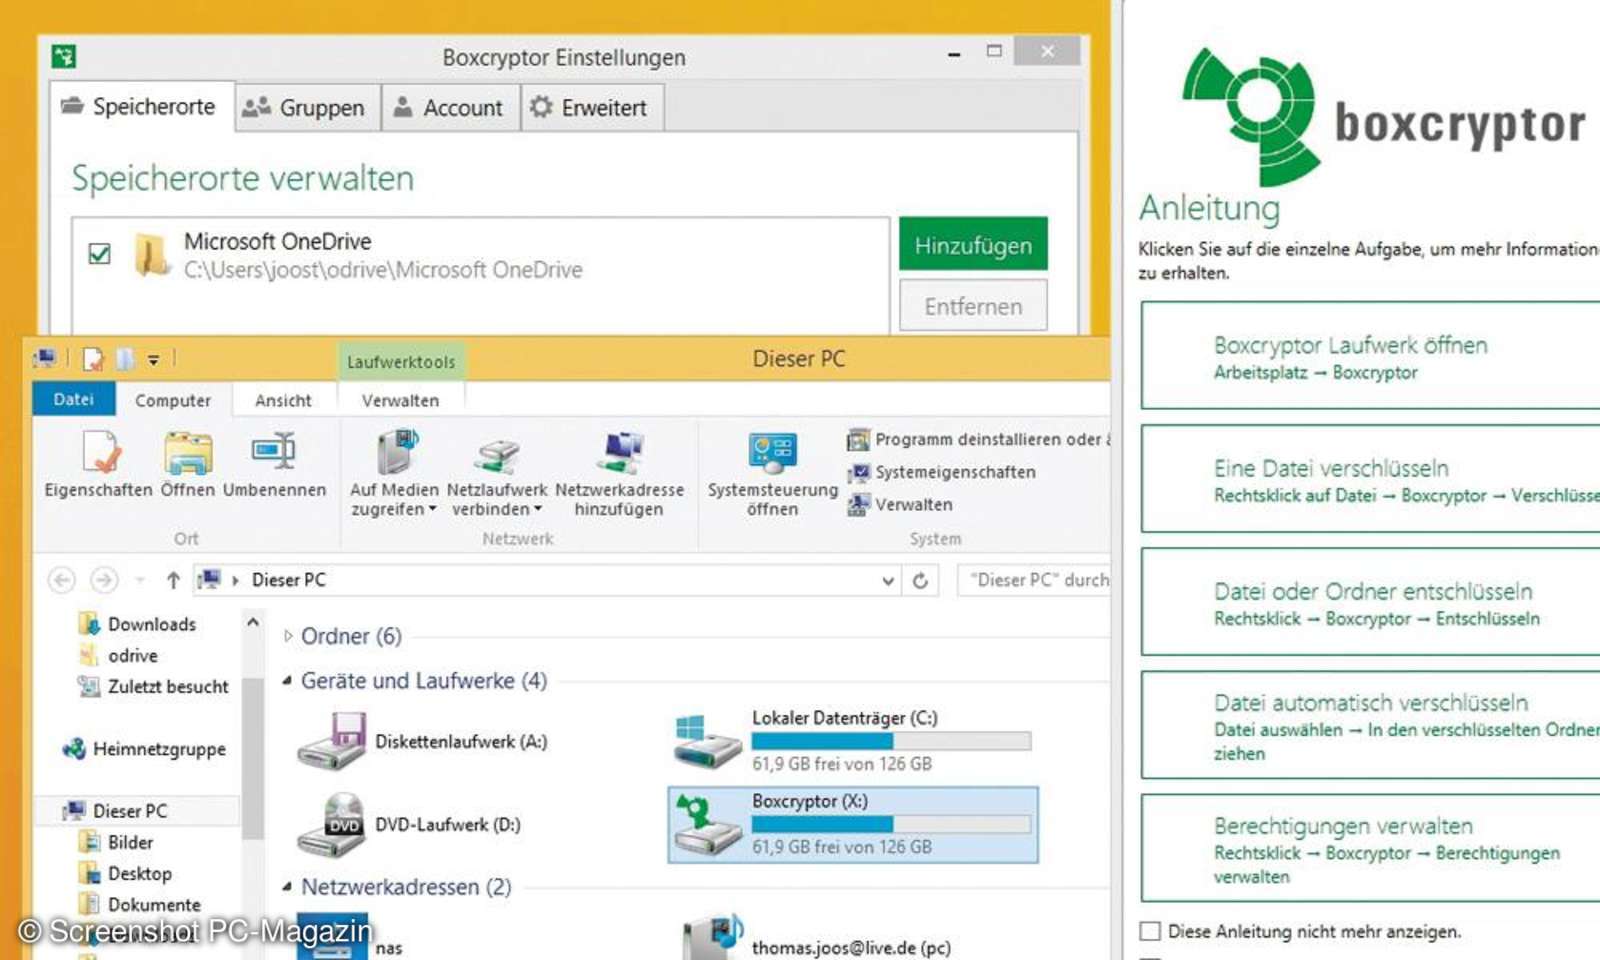Enable 'Diese Anleitung nicht mehr anzeigen'
The height and width of the screenshot is (960, 1600).
click(1148, 930)
